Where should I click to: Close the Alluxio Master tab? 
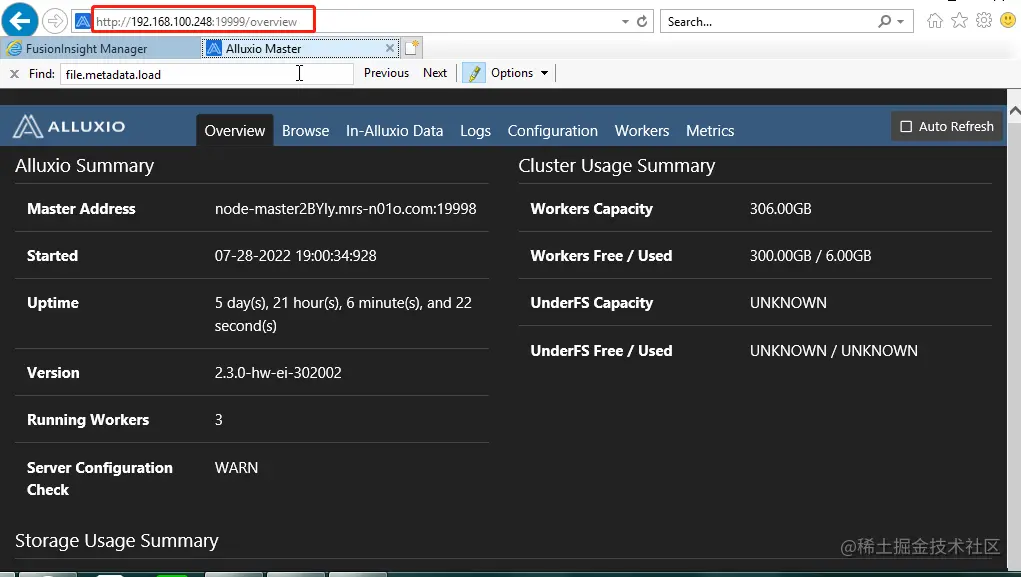389,48
